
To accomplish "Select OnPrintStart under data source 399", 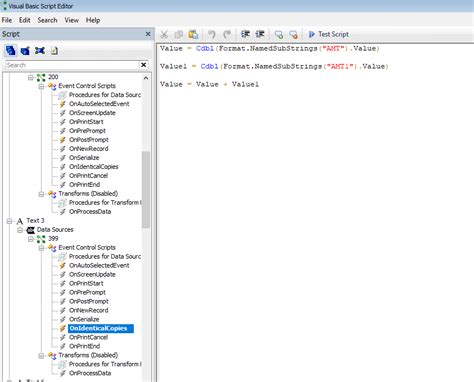I will [x=86, y=283].
